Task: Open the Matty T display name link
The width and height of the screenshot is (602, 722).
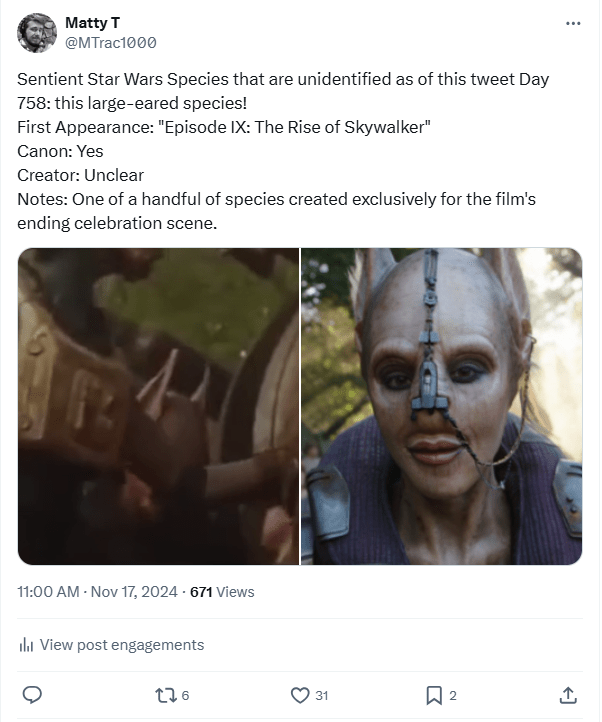Action: (90, 23)
